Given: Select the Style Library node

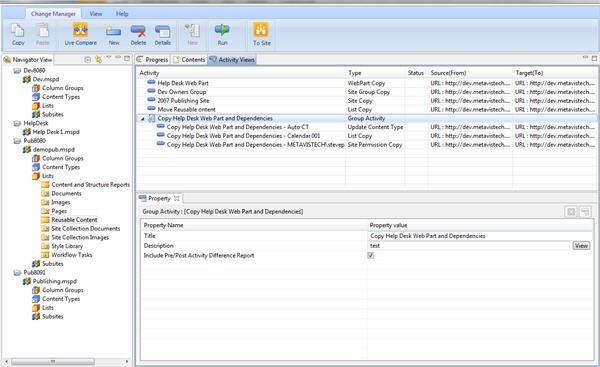Looking at the screenshot, I should click(x=67, y=246).
